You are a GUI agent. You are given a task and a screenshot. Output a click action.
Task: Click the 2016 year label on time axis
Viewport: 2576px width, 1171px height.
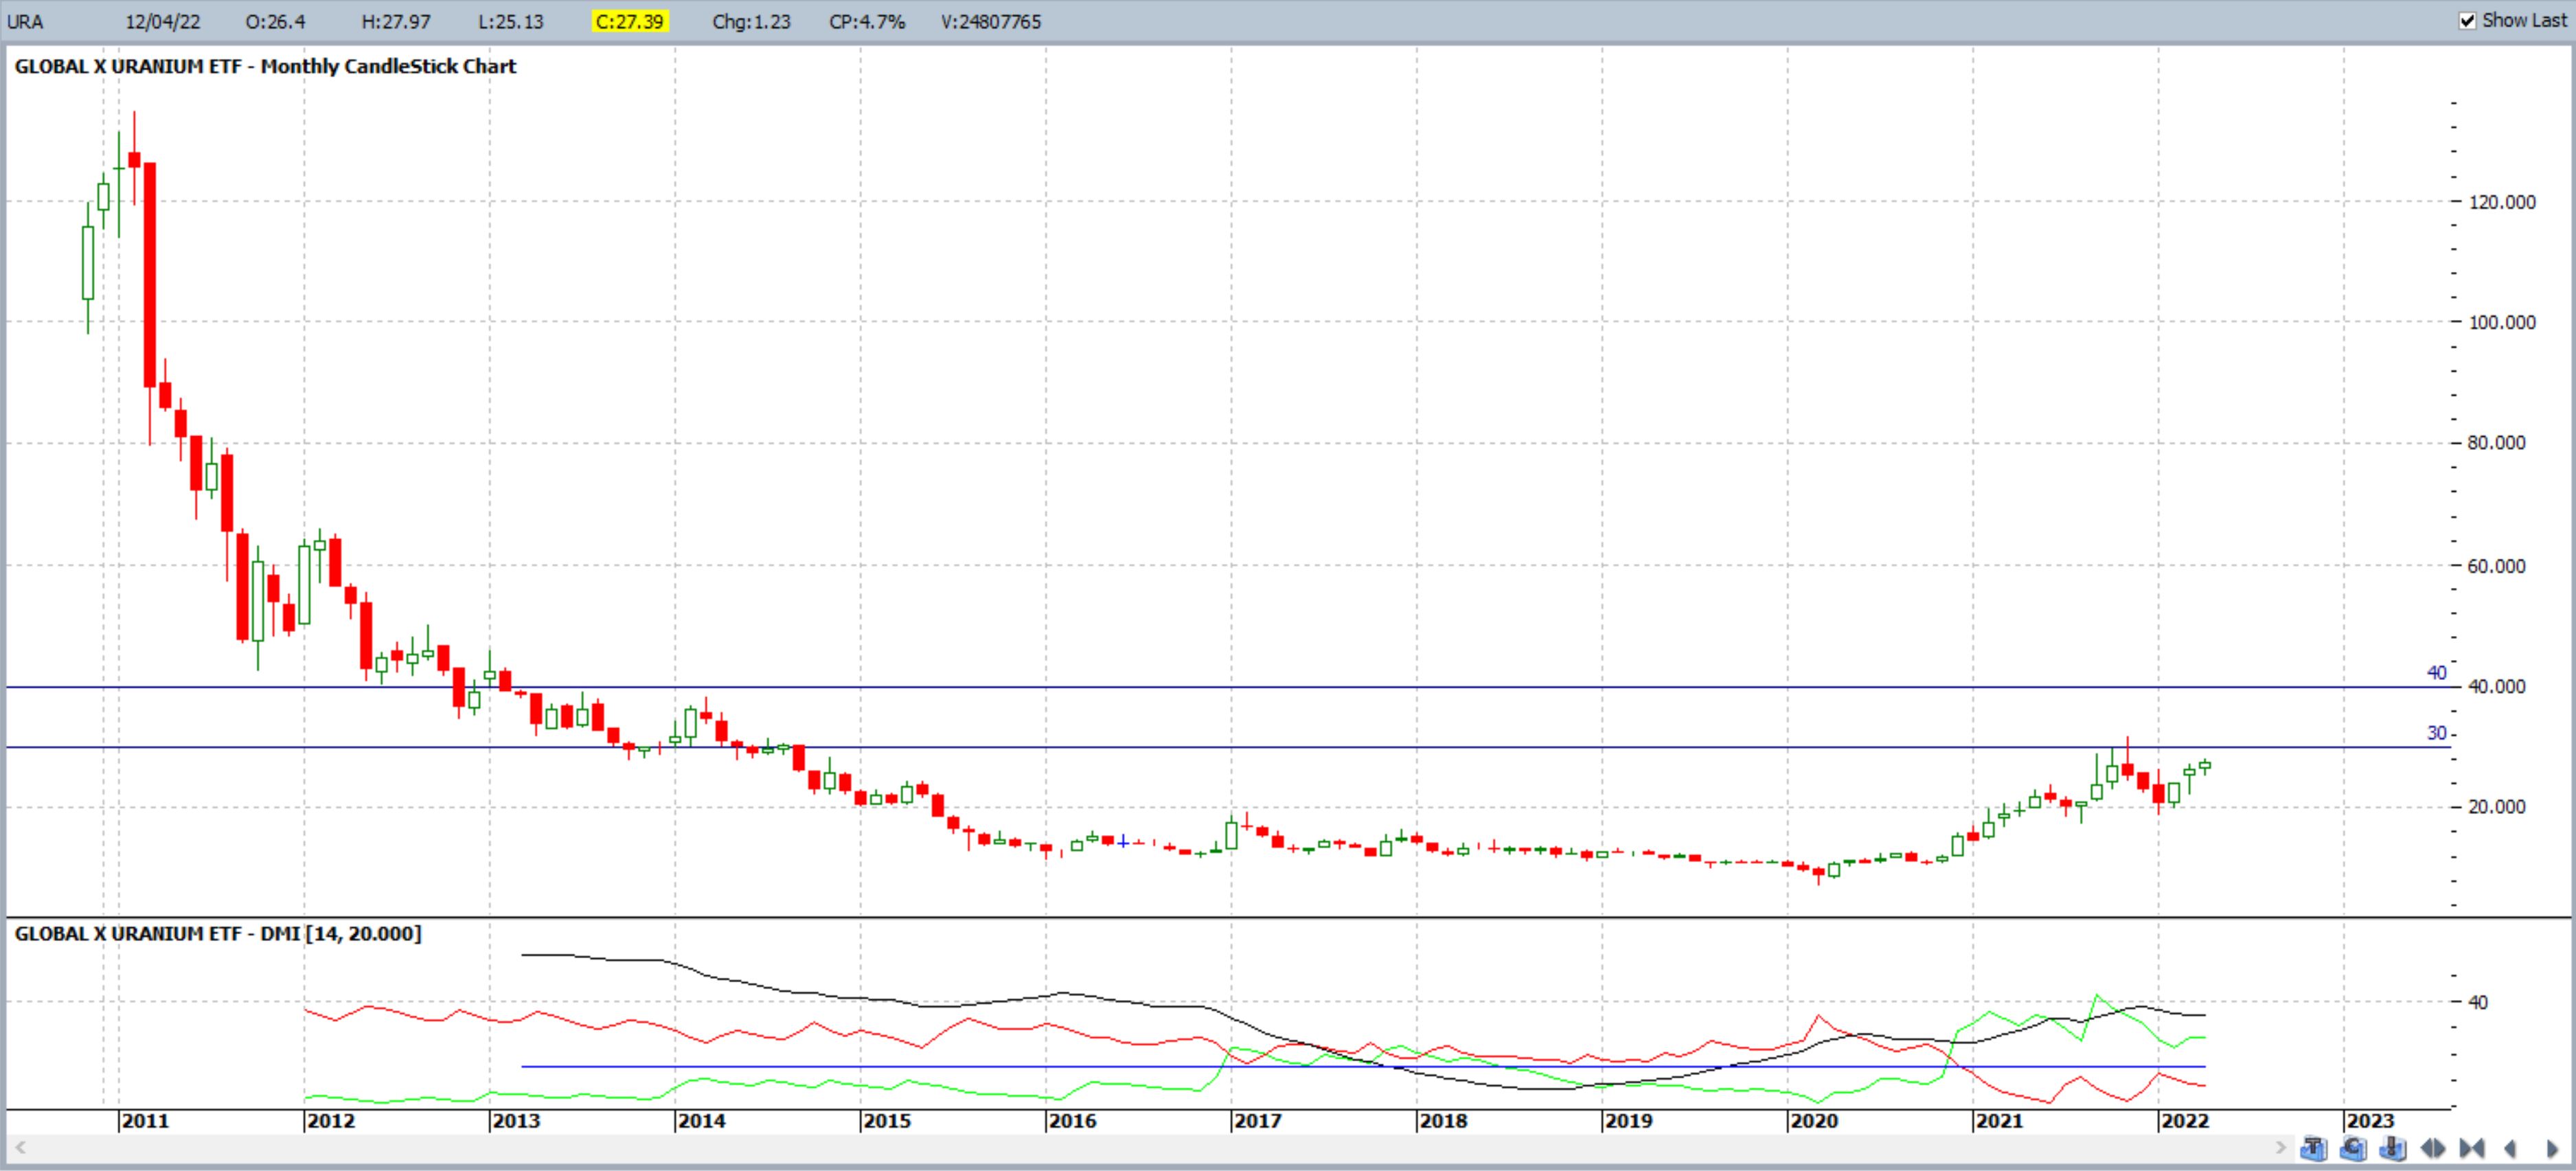(1072, 1121)
